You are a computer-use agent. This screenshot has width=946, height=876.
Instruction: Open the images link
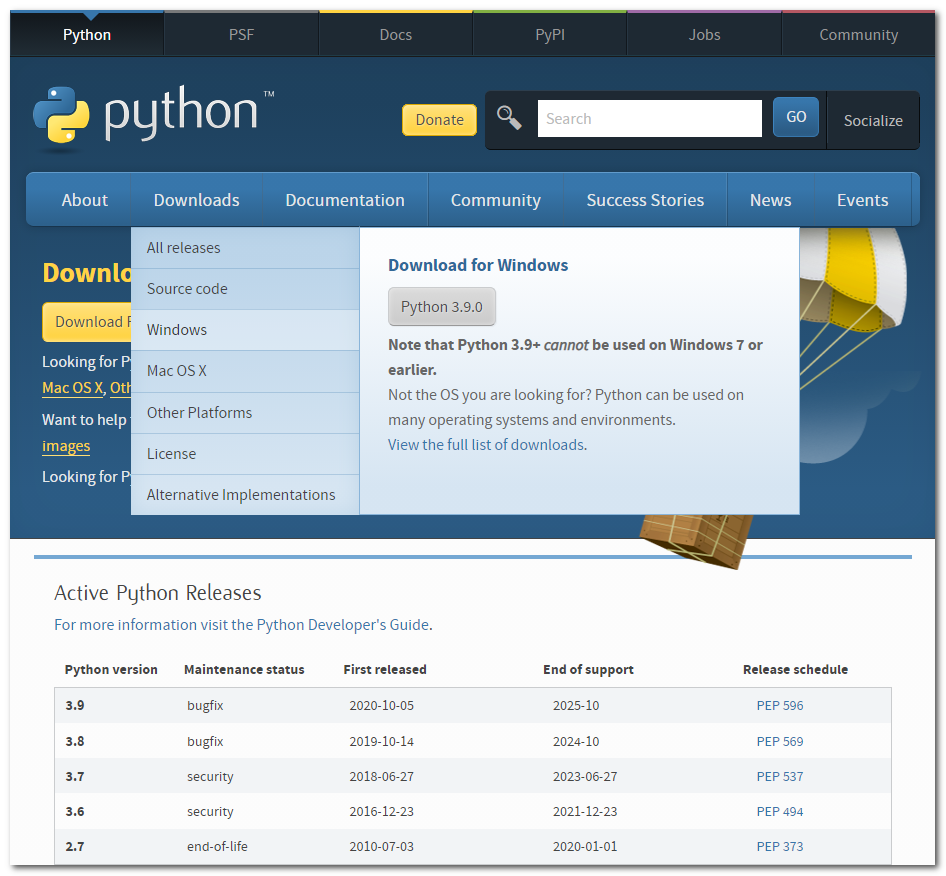[x=66, y=446]
